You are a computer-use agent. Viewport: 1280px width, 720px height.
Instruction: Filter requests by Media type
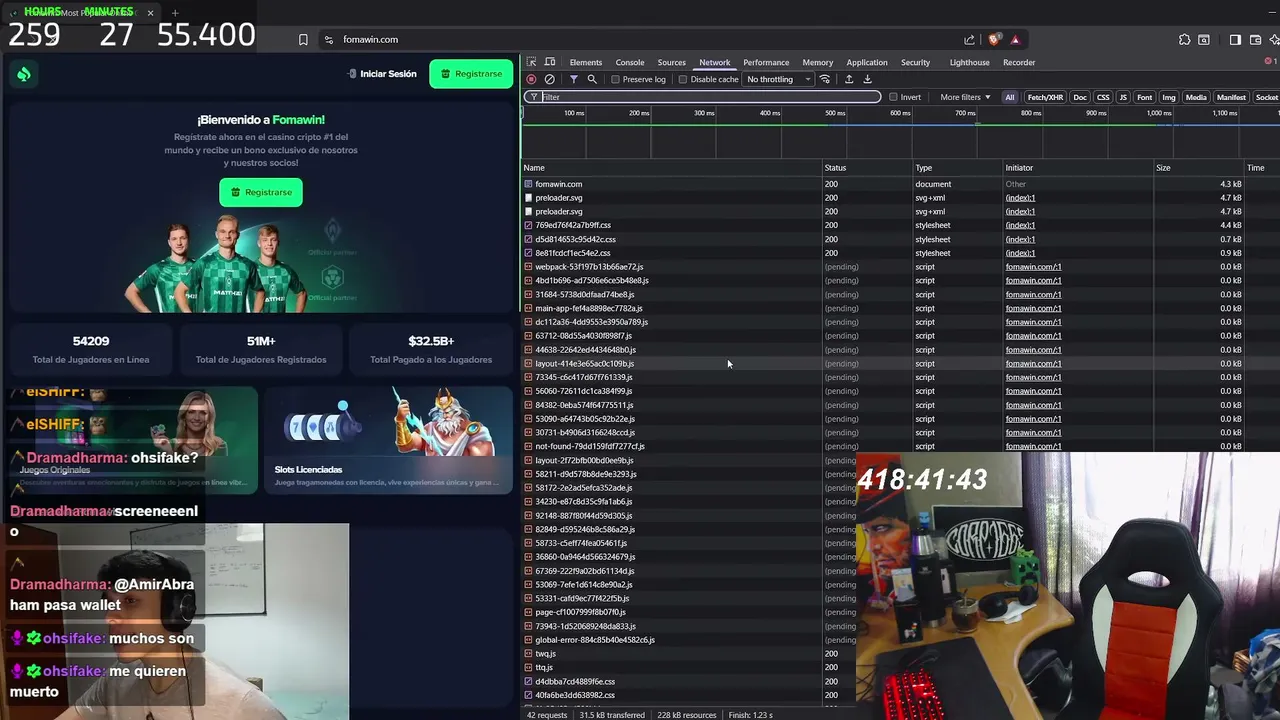tap(1196, 97)
